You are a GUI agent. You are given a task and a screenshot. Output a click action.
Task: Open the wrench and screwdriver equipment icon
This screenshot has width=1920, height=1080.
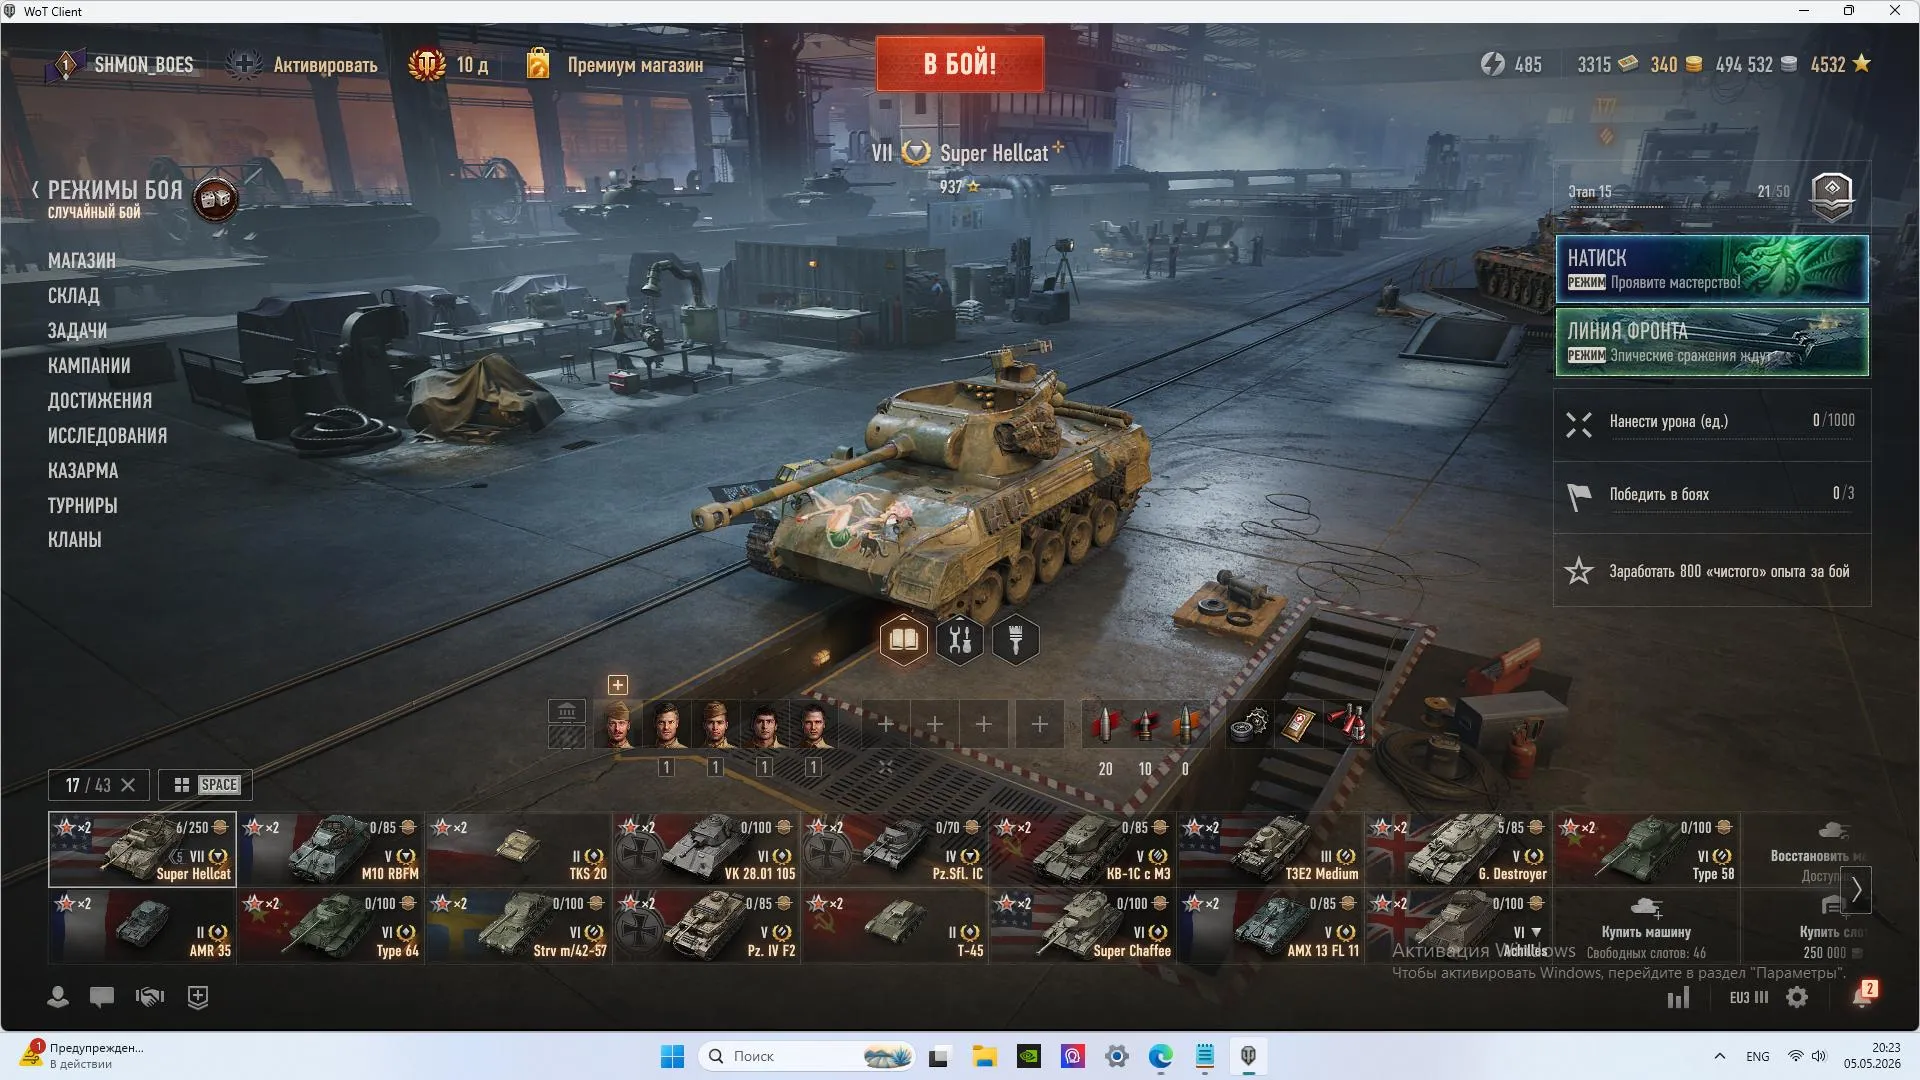(960, 640)
